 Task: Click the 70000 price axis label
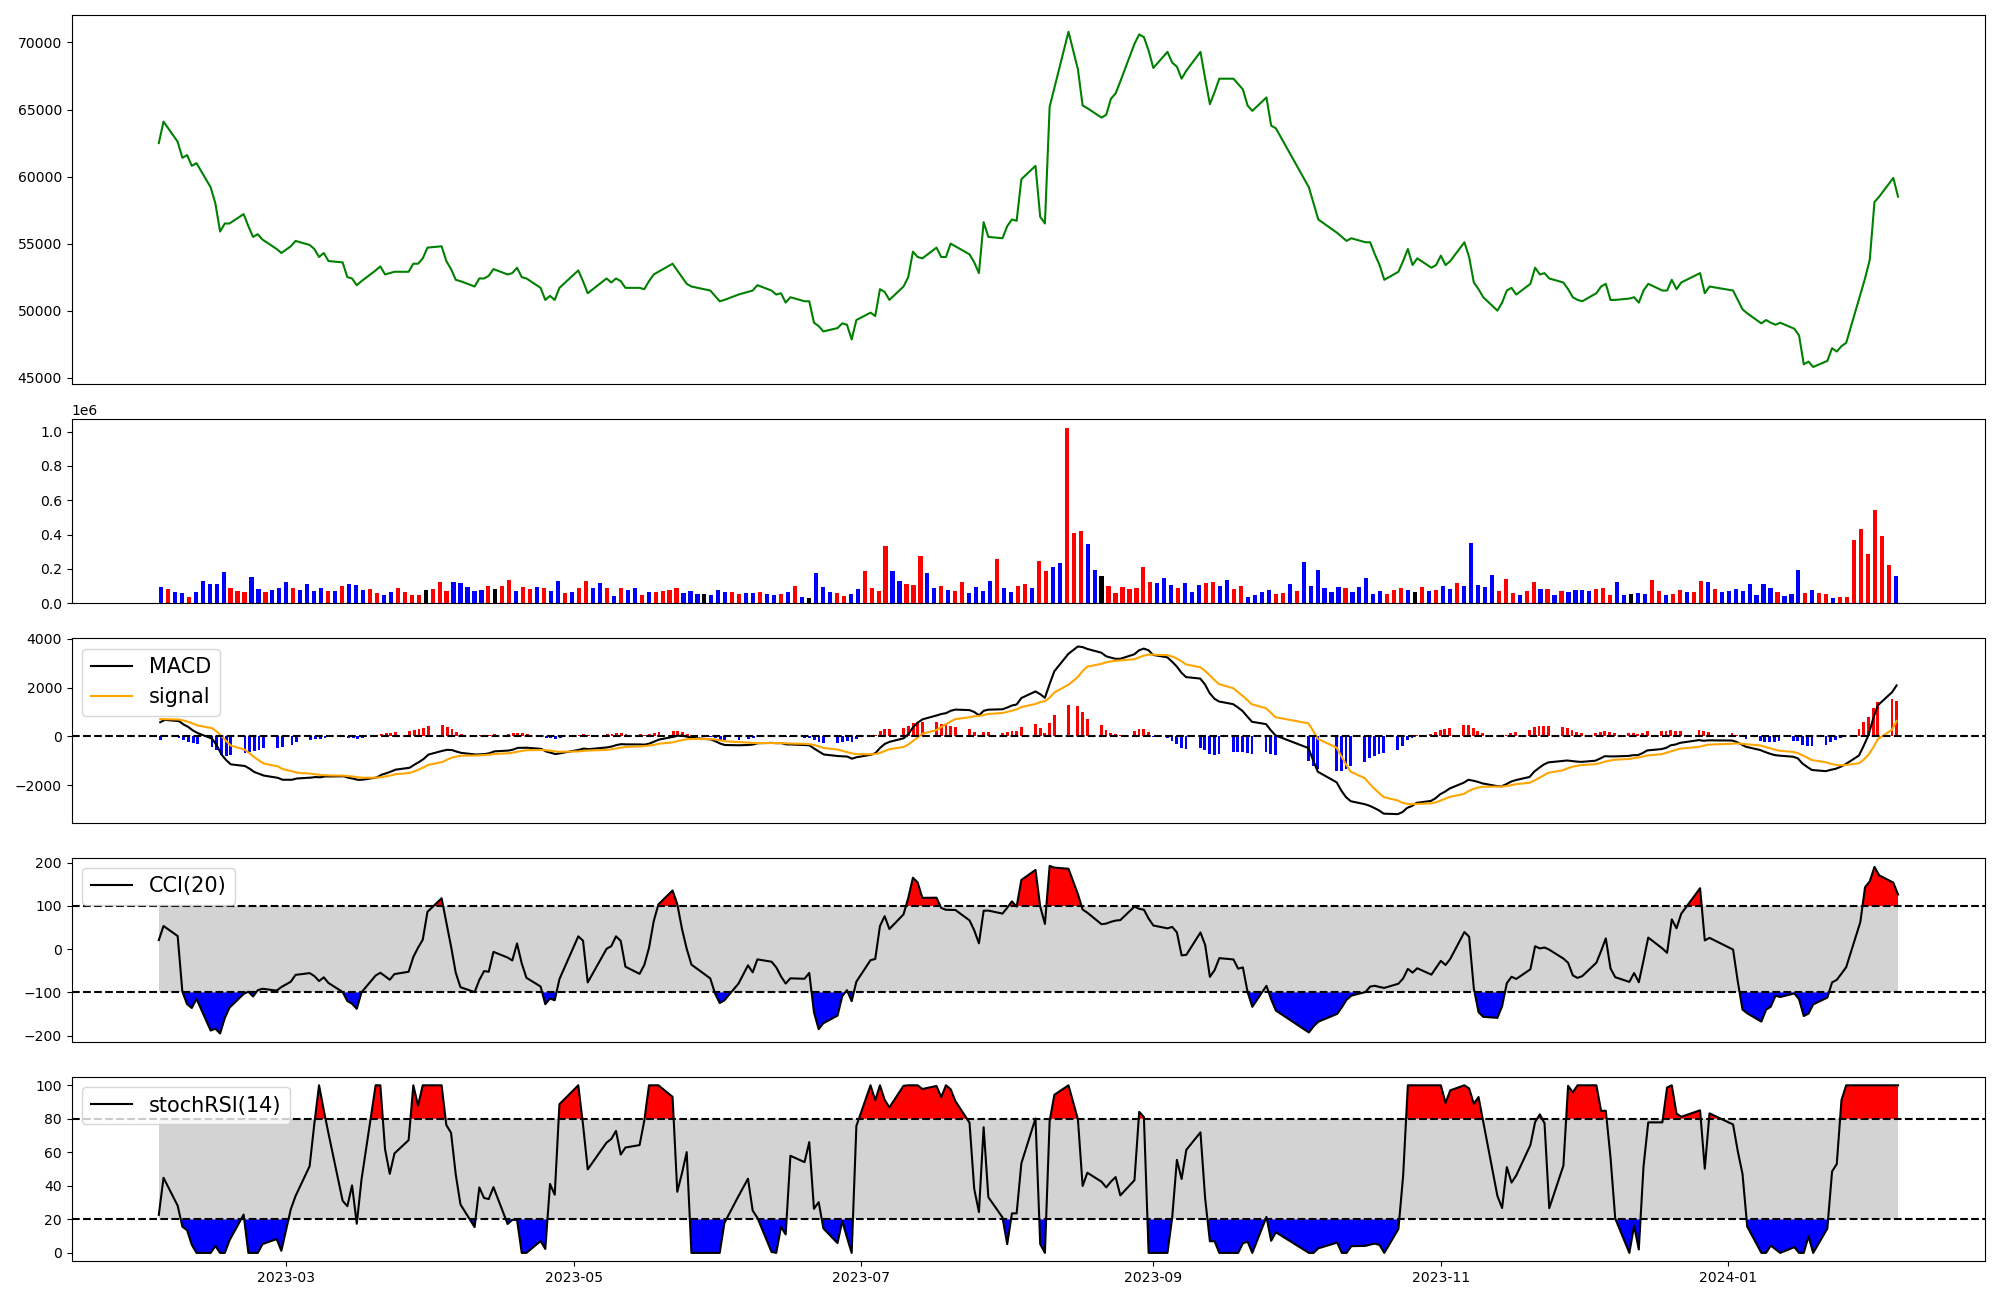(40, 43)
